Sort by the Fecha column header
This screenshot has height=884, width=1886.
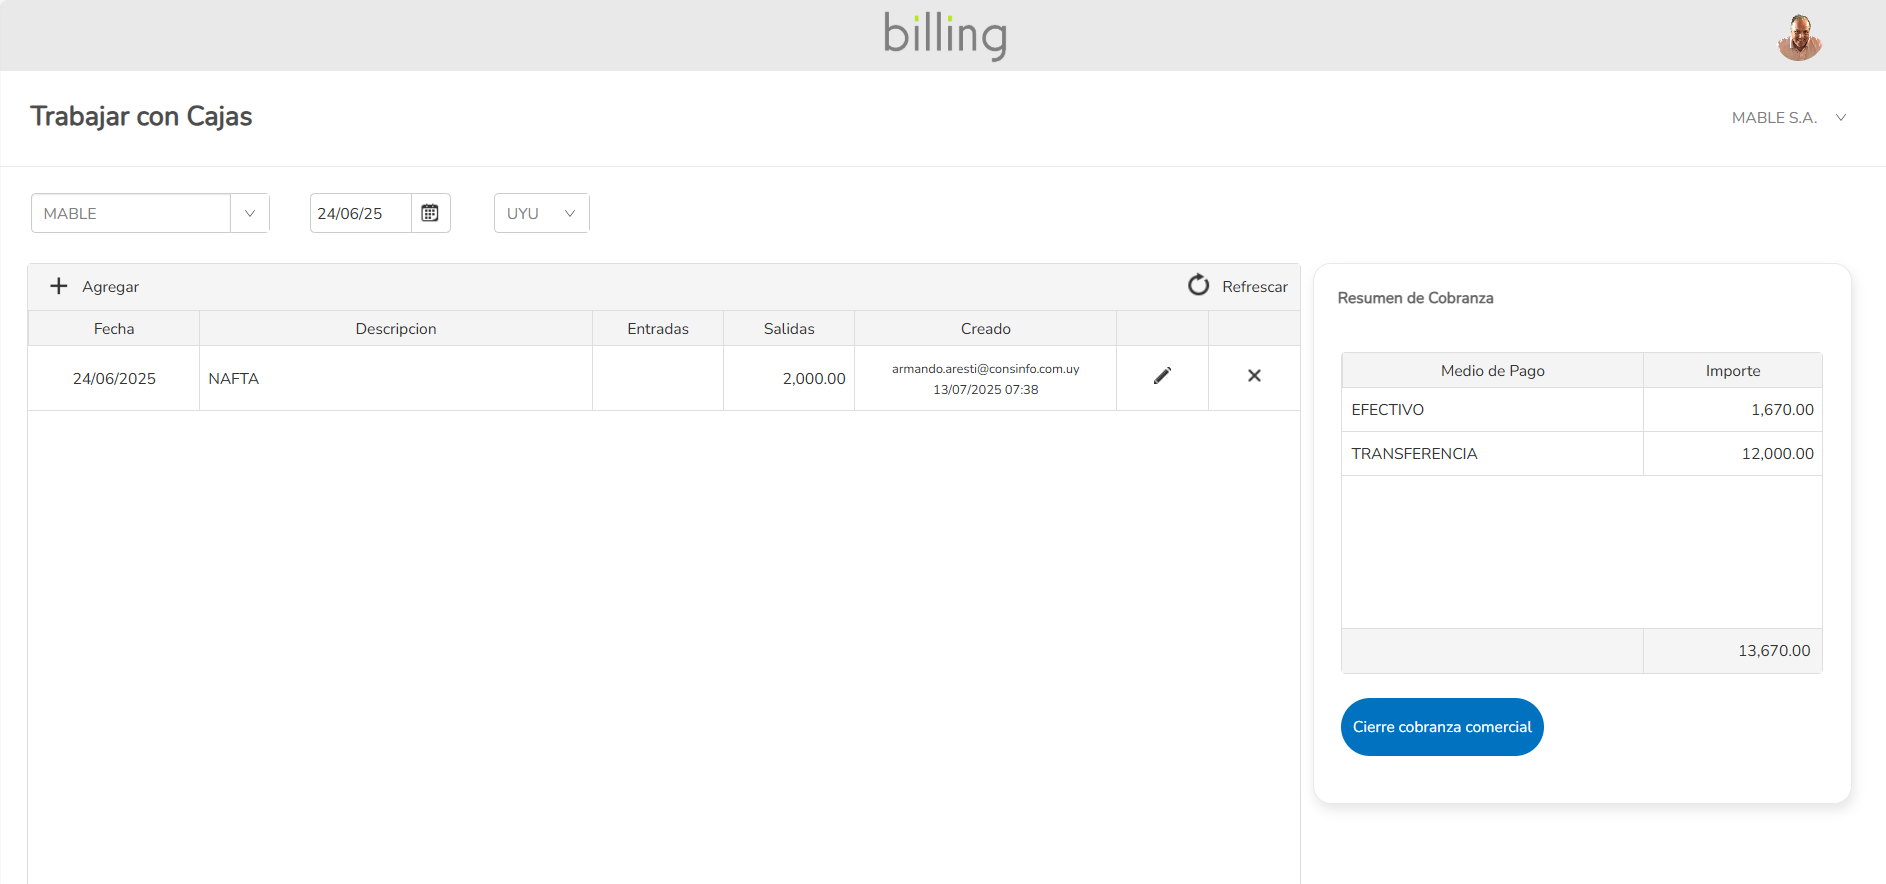[114, 329]
